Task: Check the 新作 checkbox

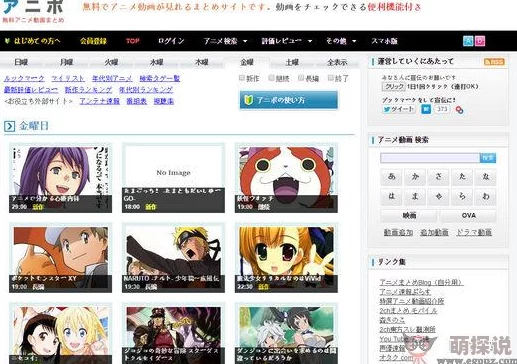Action: [x=242, y=78]
